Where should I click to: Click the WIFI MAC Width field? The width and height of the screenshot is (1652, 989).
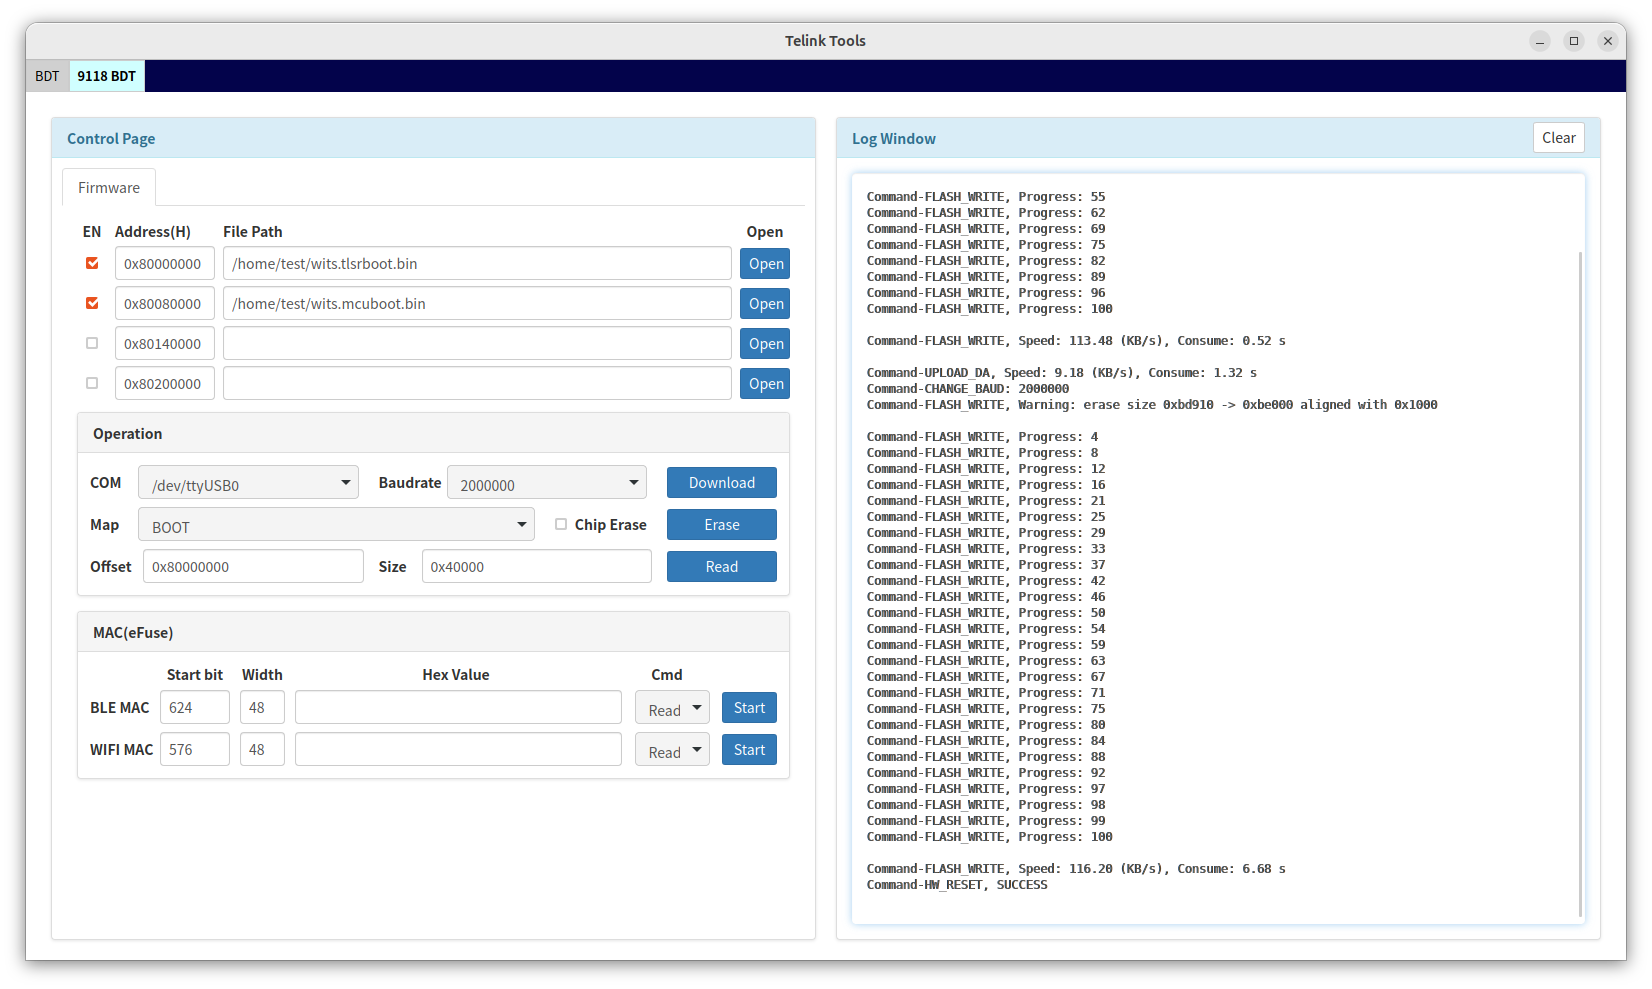pos(262,750)
